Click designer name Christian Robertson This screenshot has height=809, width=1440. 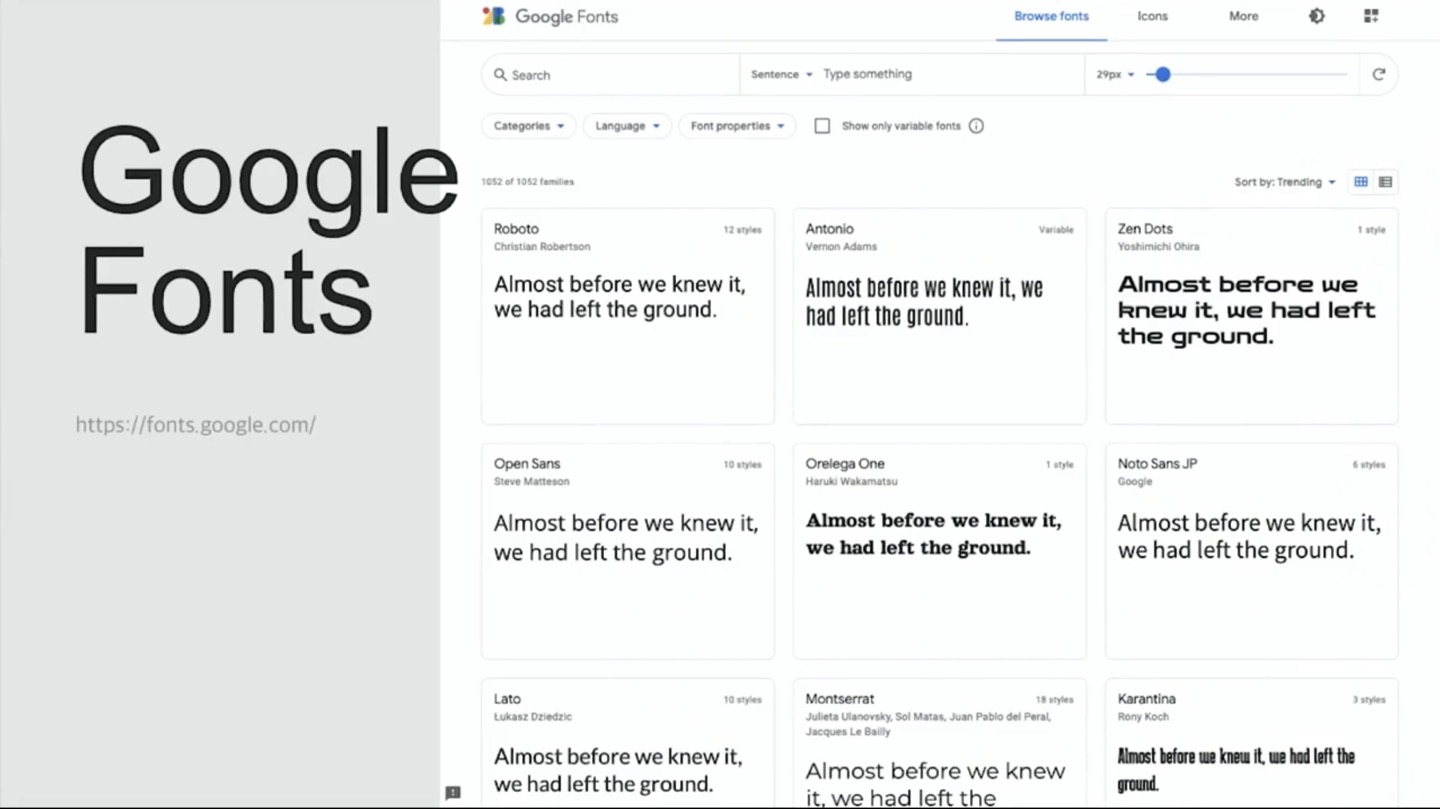(542, 247)
